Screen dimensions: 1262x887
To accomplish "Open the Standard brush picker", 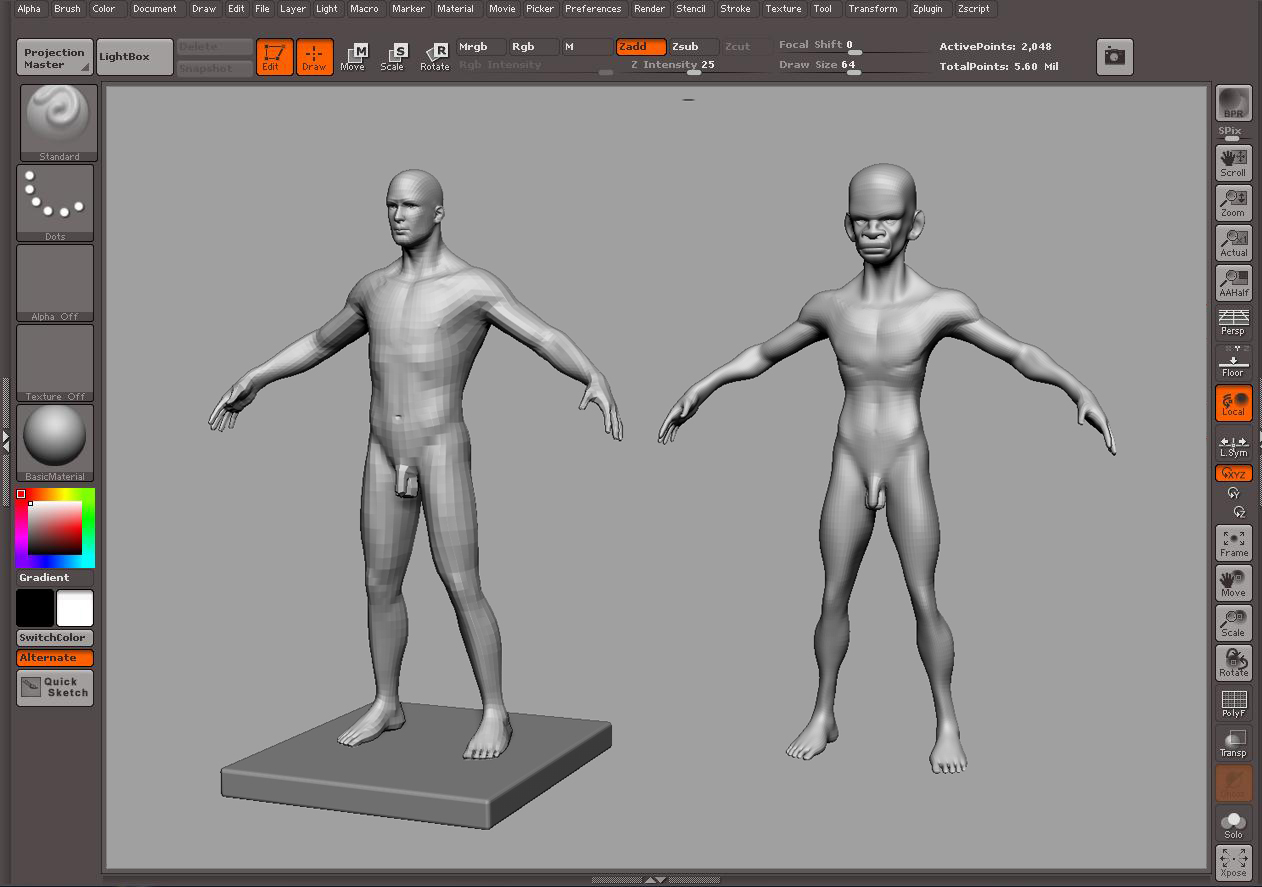I will [59, 122].
